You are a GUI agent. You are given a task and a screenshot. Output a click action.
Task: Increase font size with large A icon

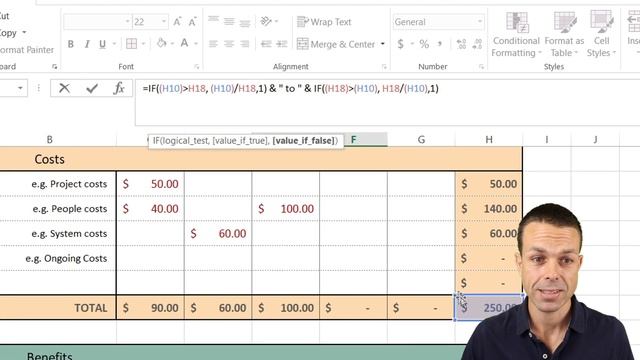point(177,22)
